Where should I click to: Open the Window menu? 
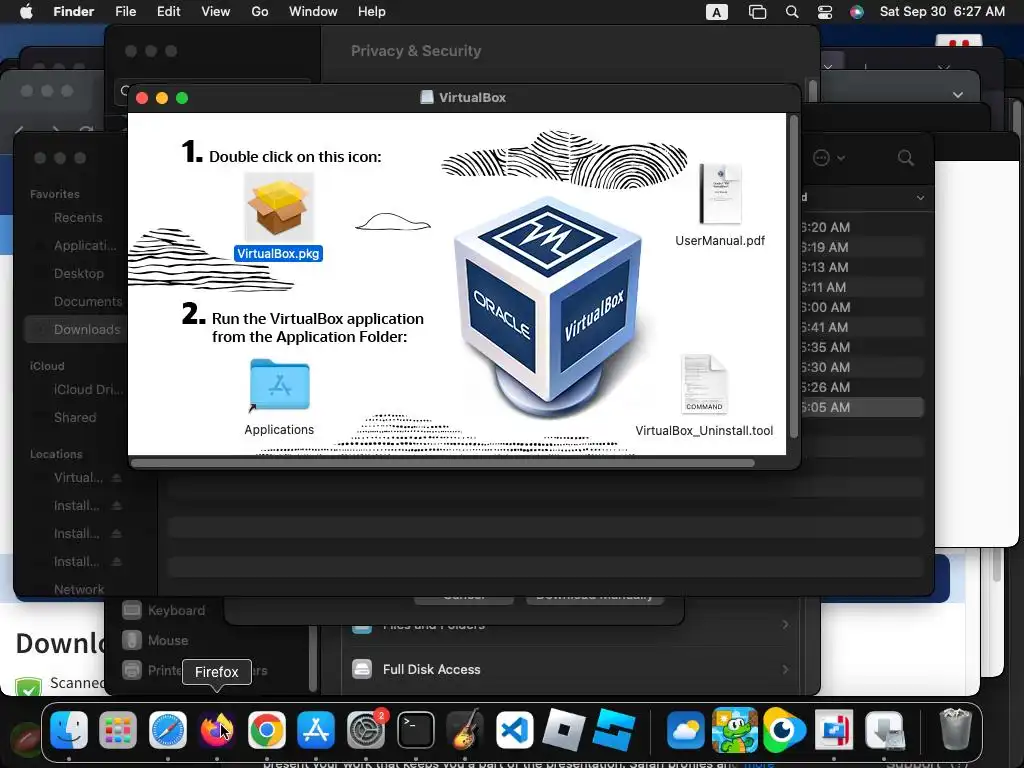point(313,12)
